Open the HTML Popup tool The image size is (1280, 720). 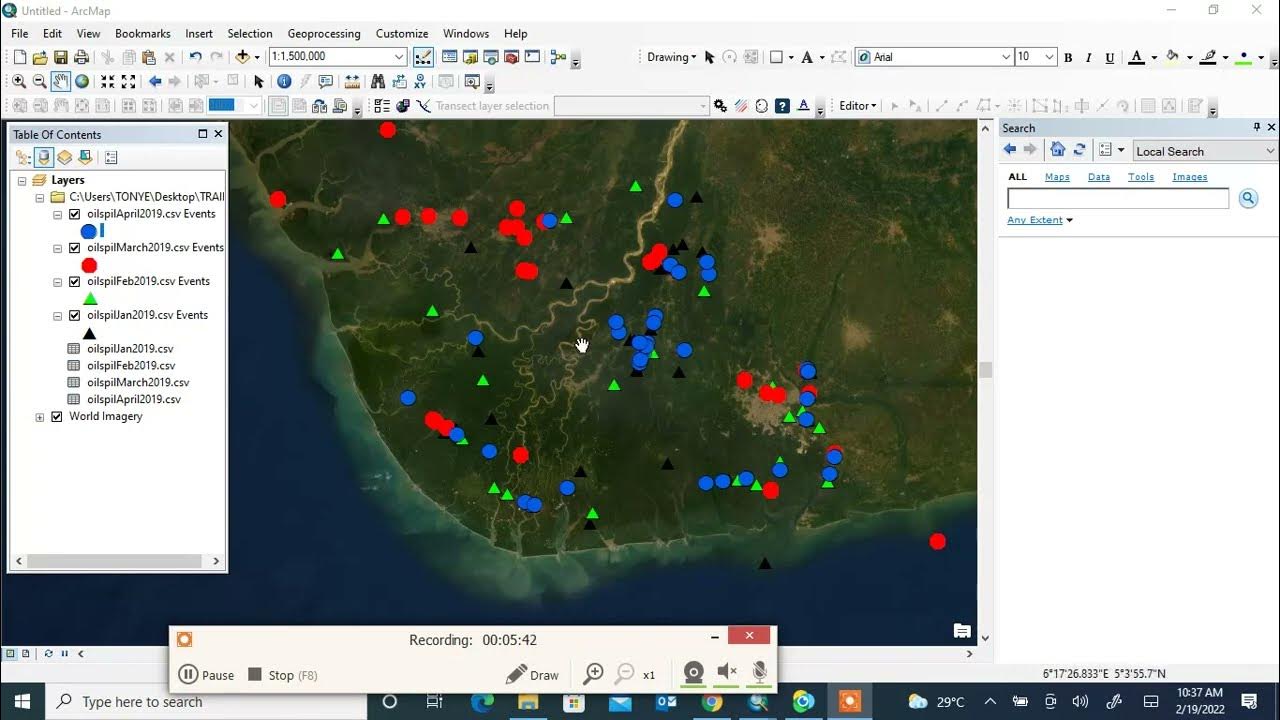[x=326, y=82]
